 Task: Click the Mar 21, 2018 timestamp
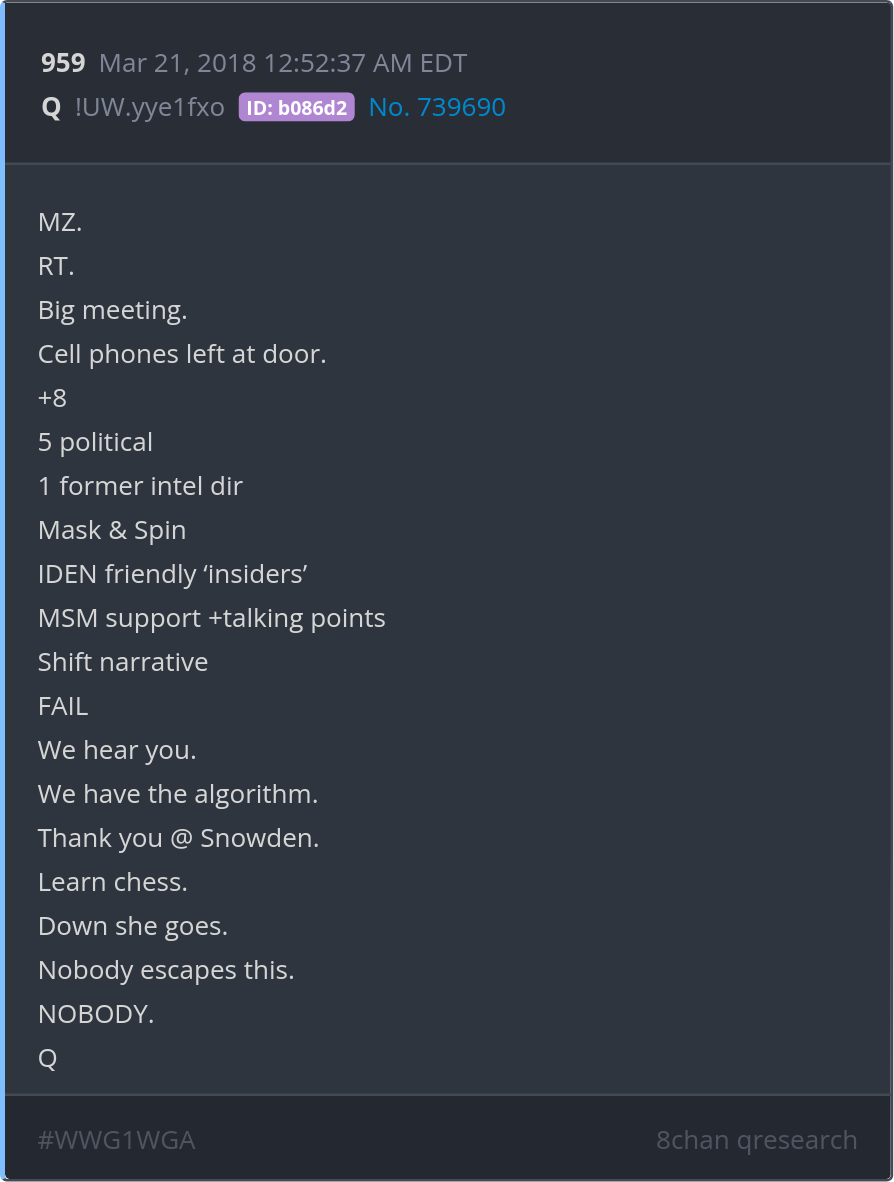point(283,64)
